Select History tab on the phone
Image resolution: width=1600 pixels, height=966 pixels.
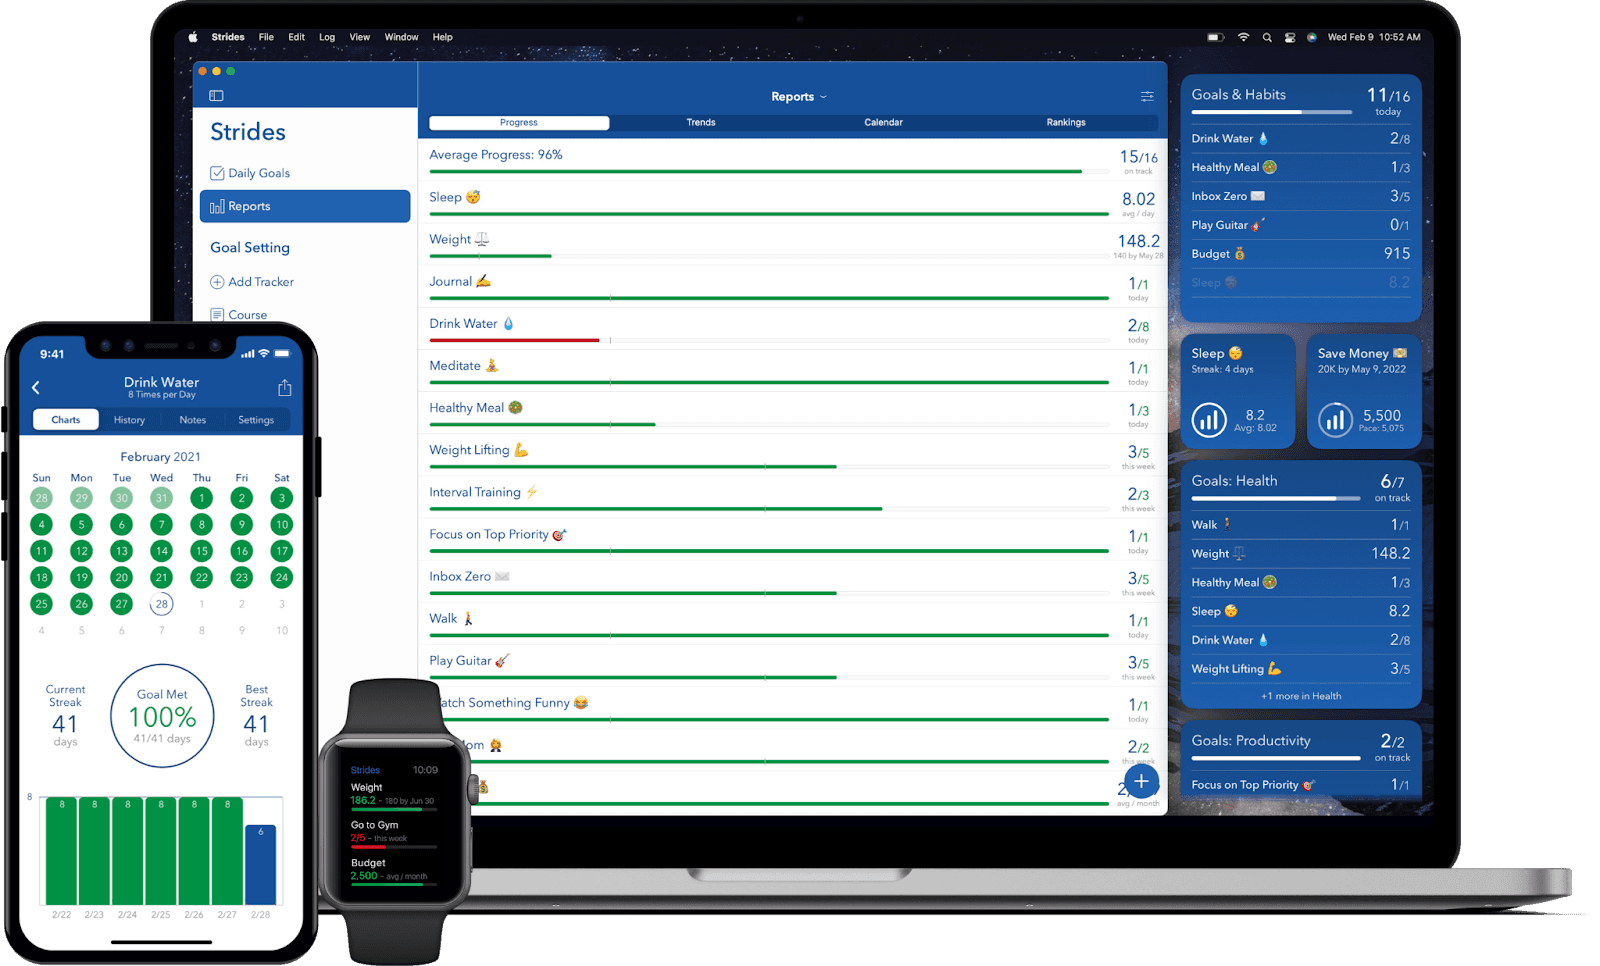(129, 420)
